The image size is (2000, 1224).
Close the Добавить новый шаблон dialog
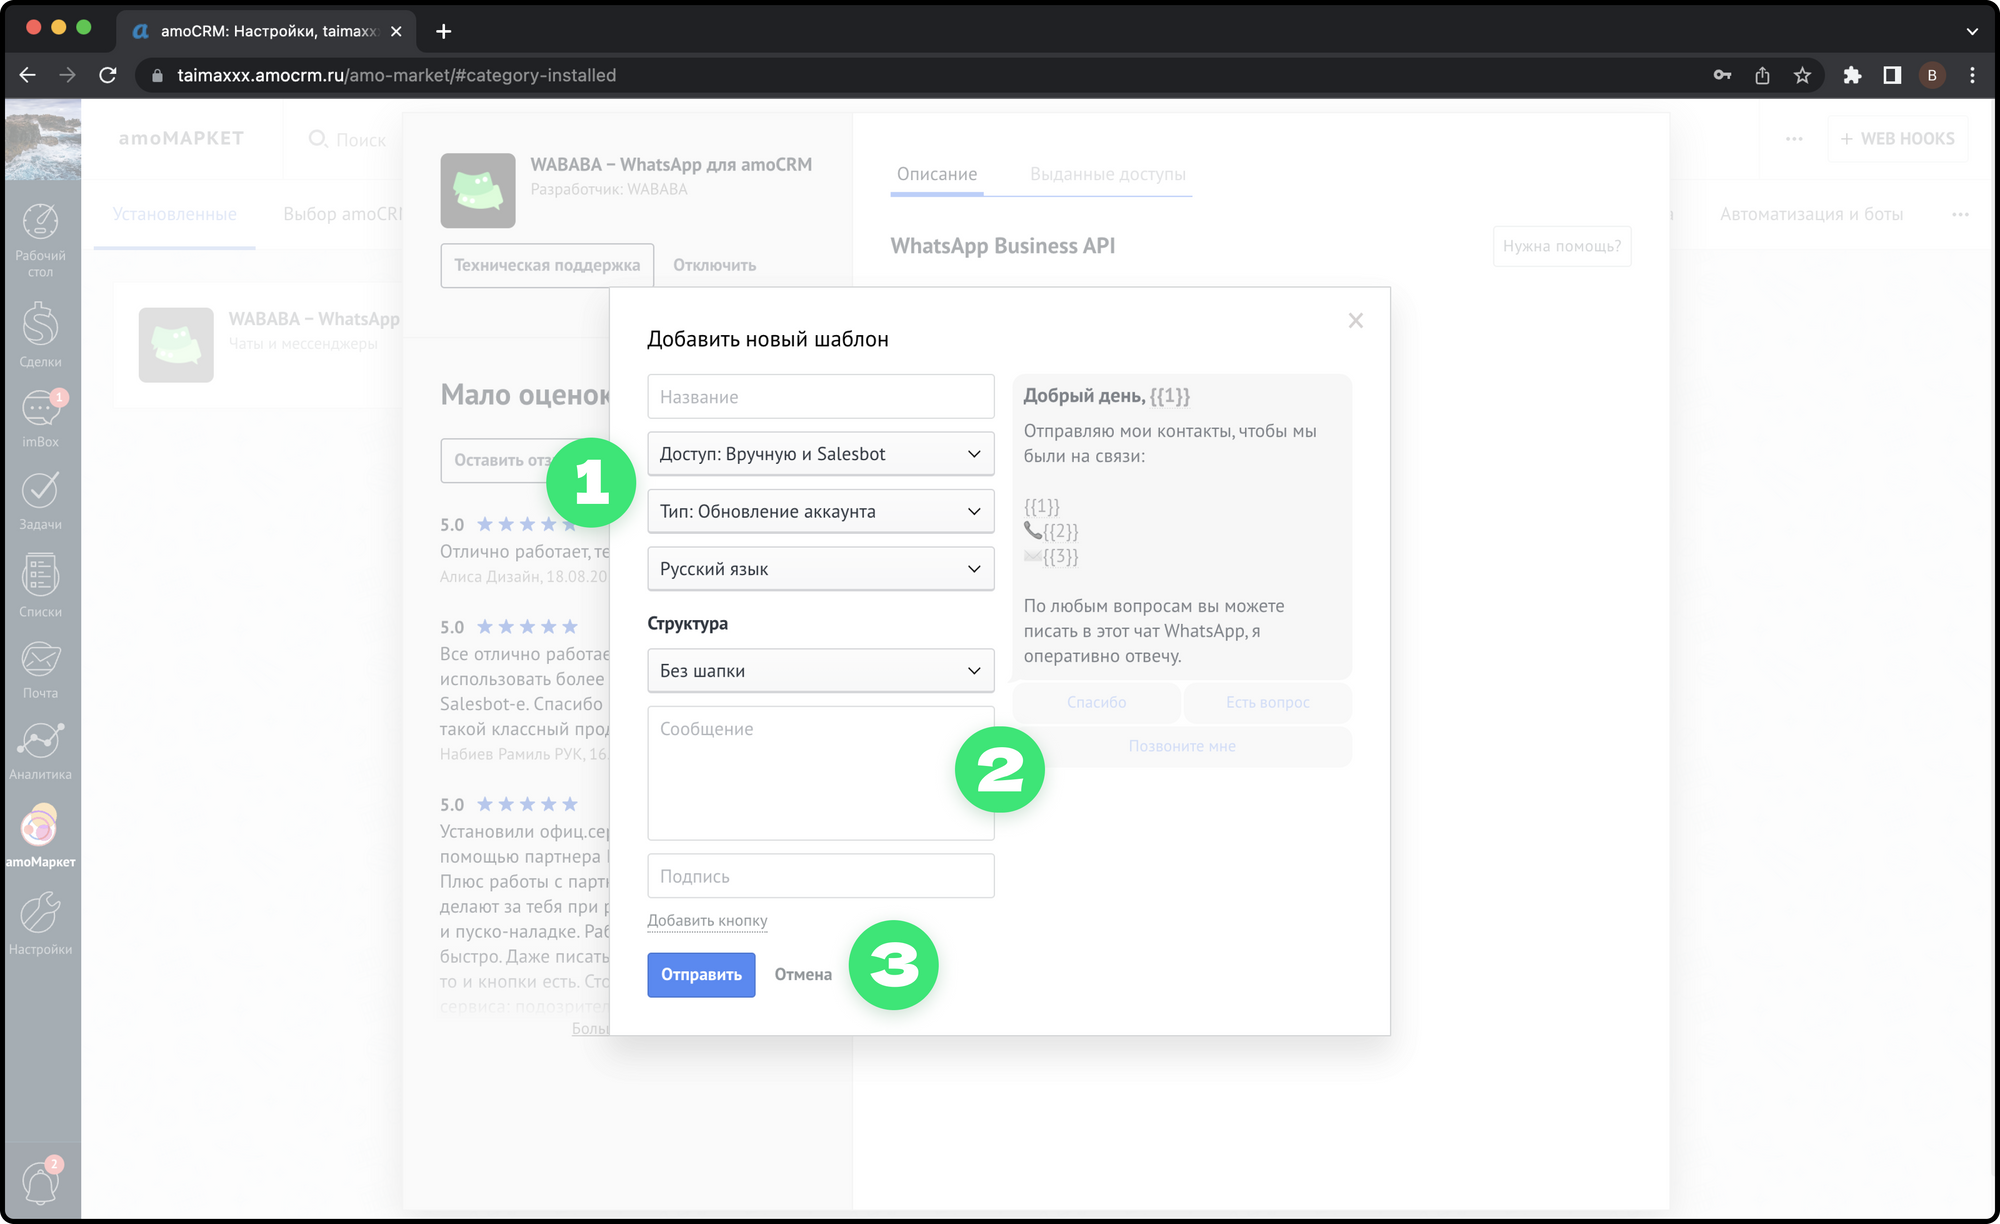[x=1355, y=320]
